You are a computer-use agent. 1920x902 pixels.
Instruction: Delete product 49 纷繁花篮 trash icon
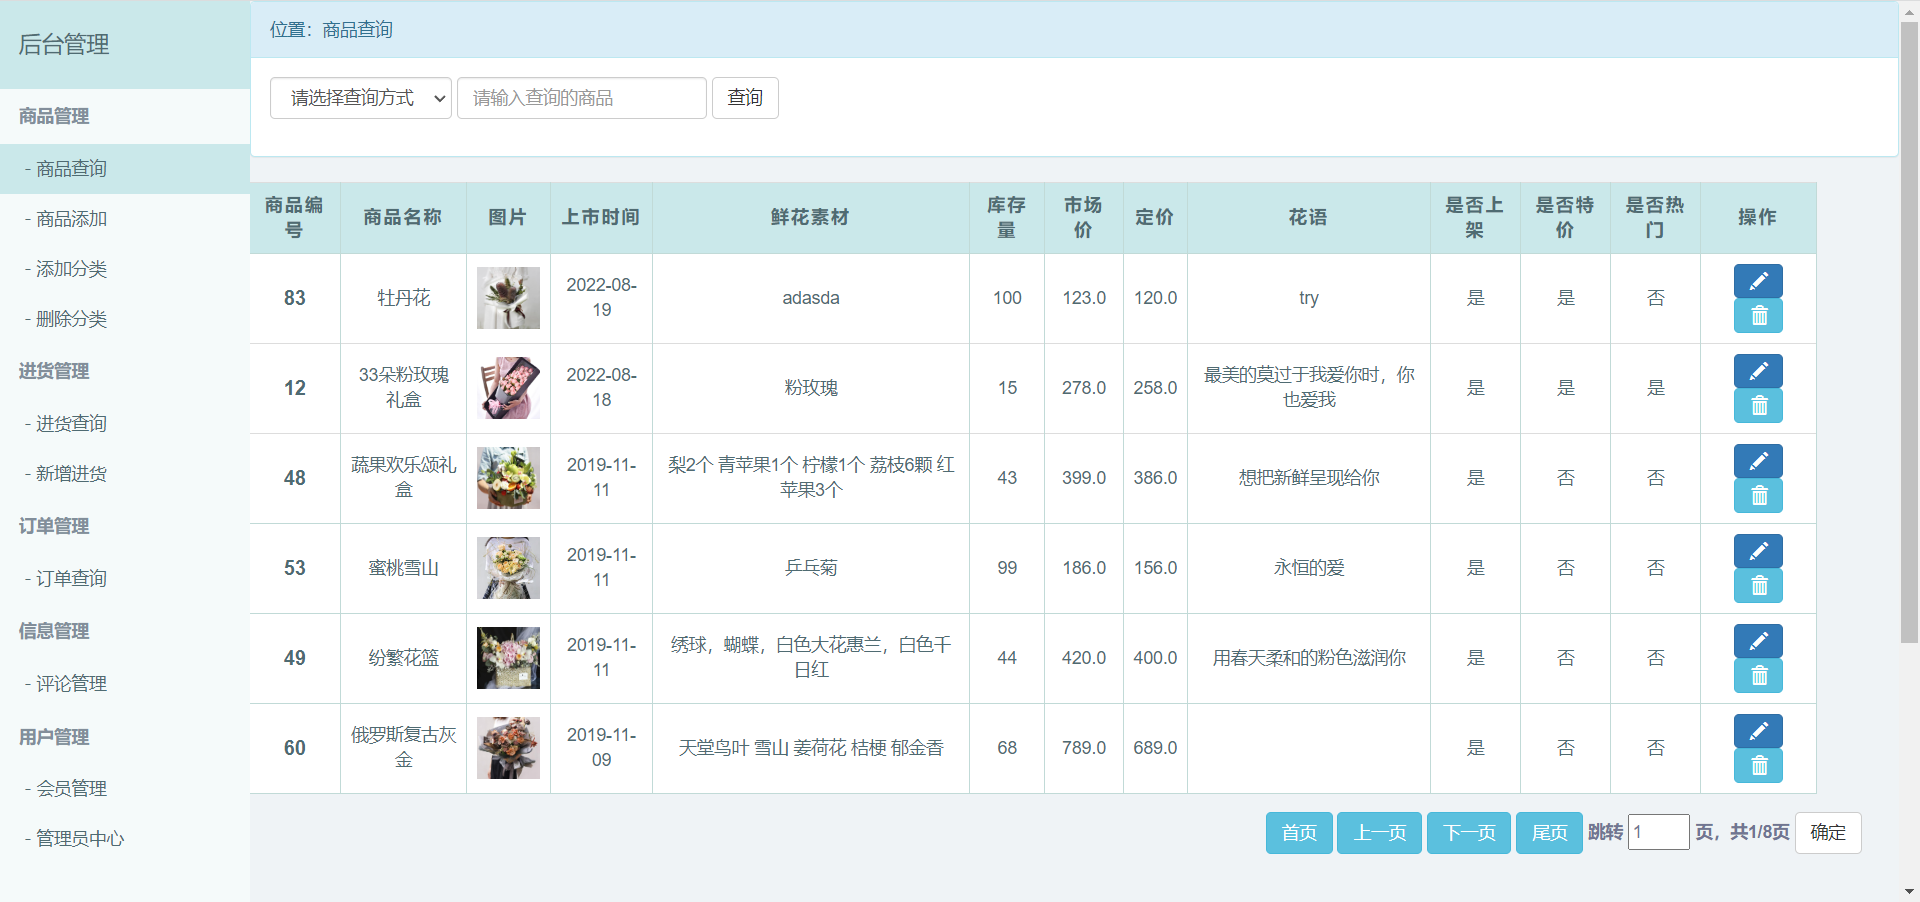1758,676
